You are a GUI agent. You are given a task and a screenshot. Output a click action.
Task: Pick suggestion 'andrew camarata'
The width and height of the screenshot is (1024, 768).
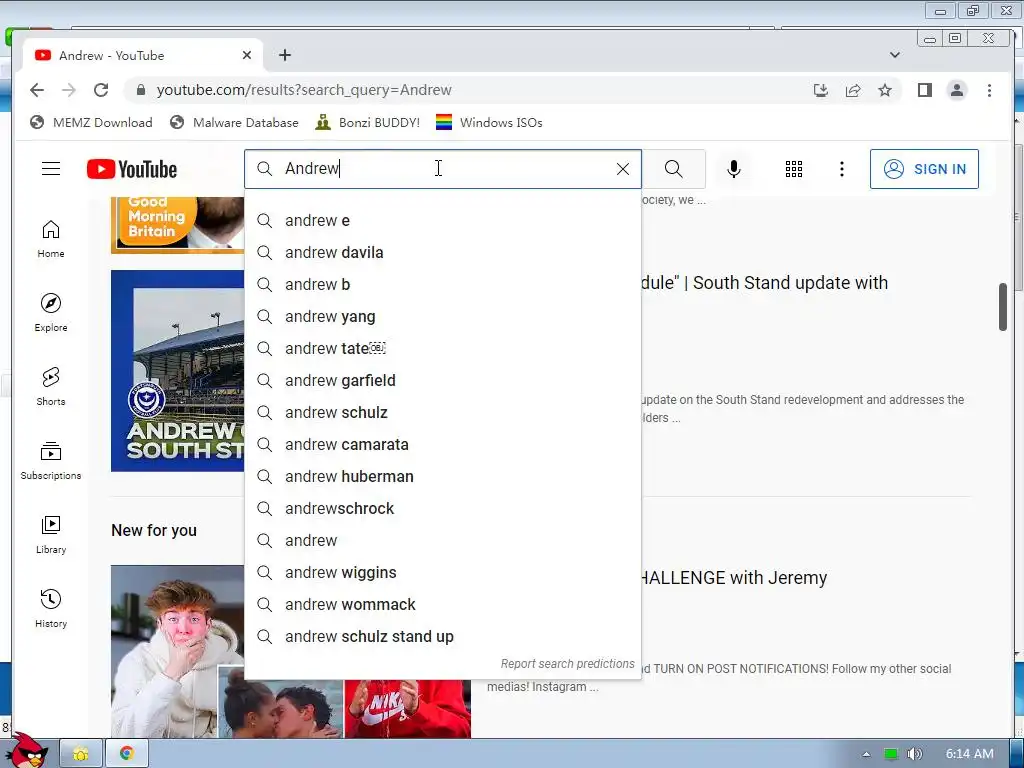(443, 445)
